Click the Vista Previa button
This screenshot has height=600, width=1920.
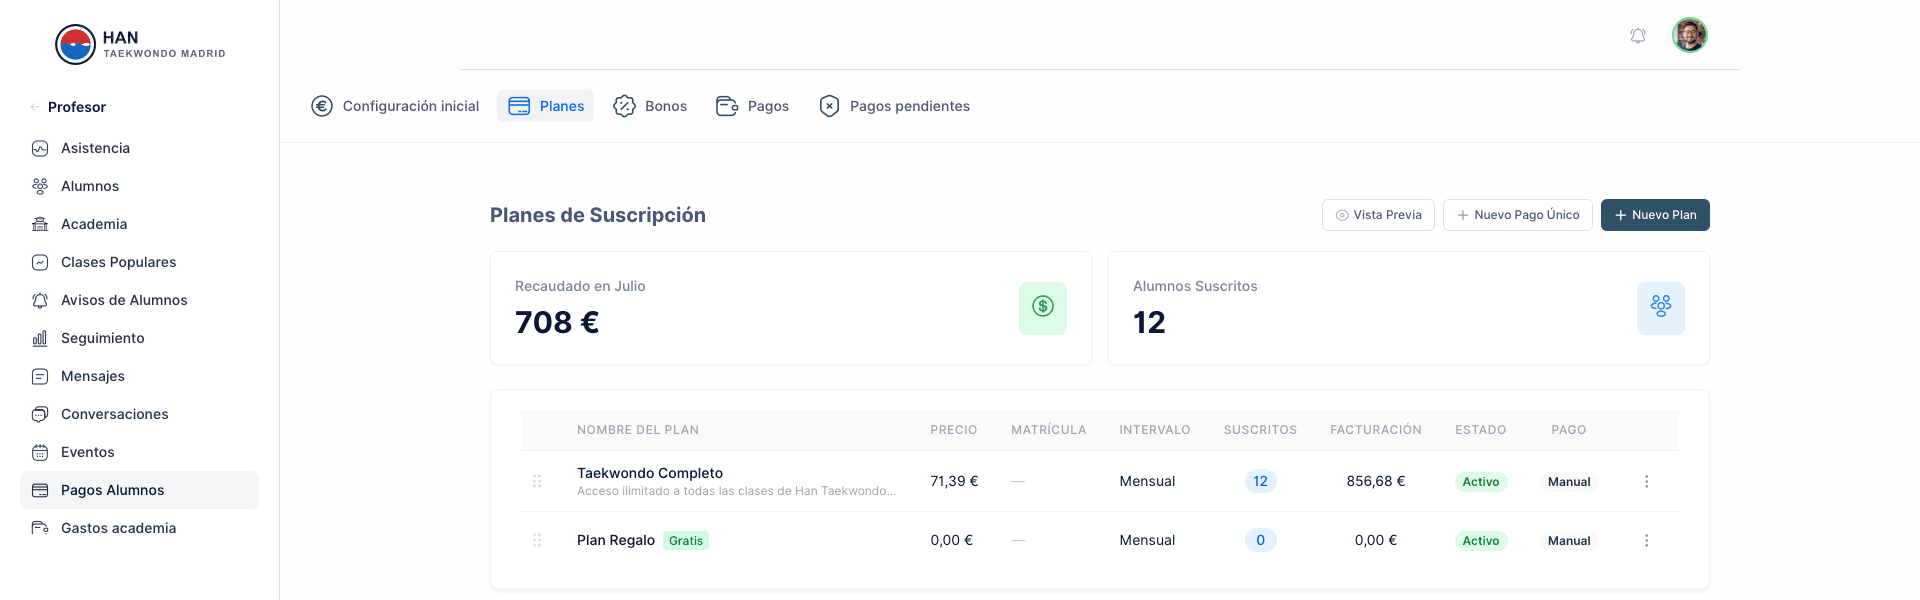[1378, 215]
